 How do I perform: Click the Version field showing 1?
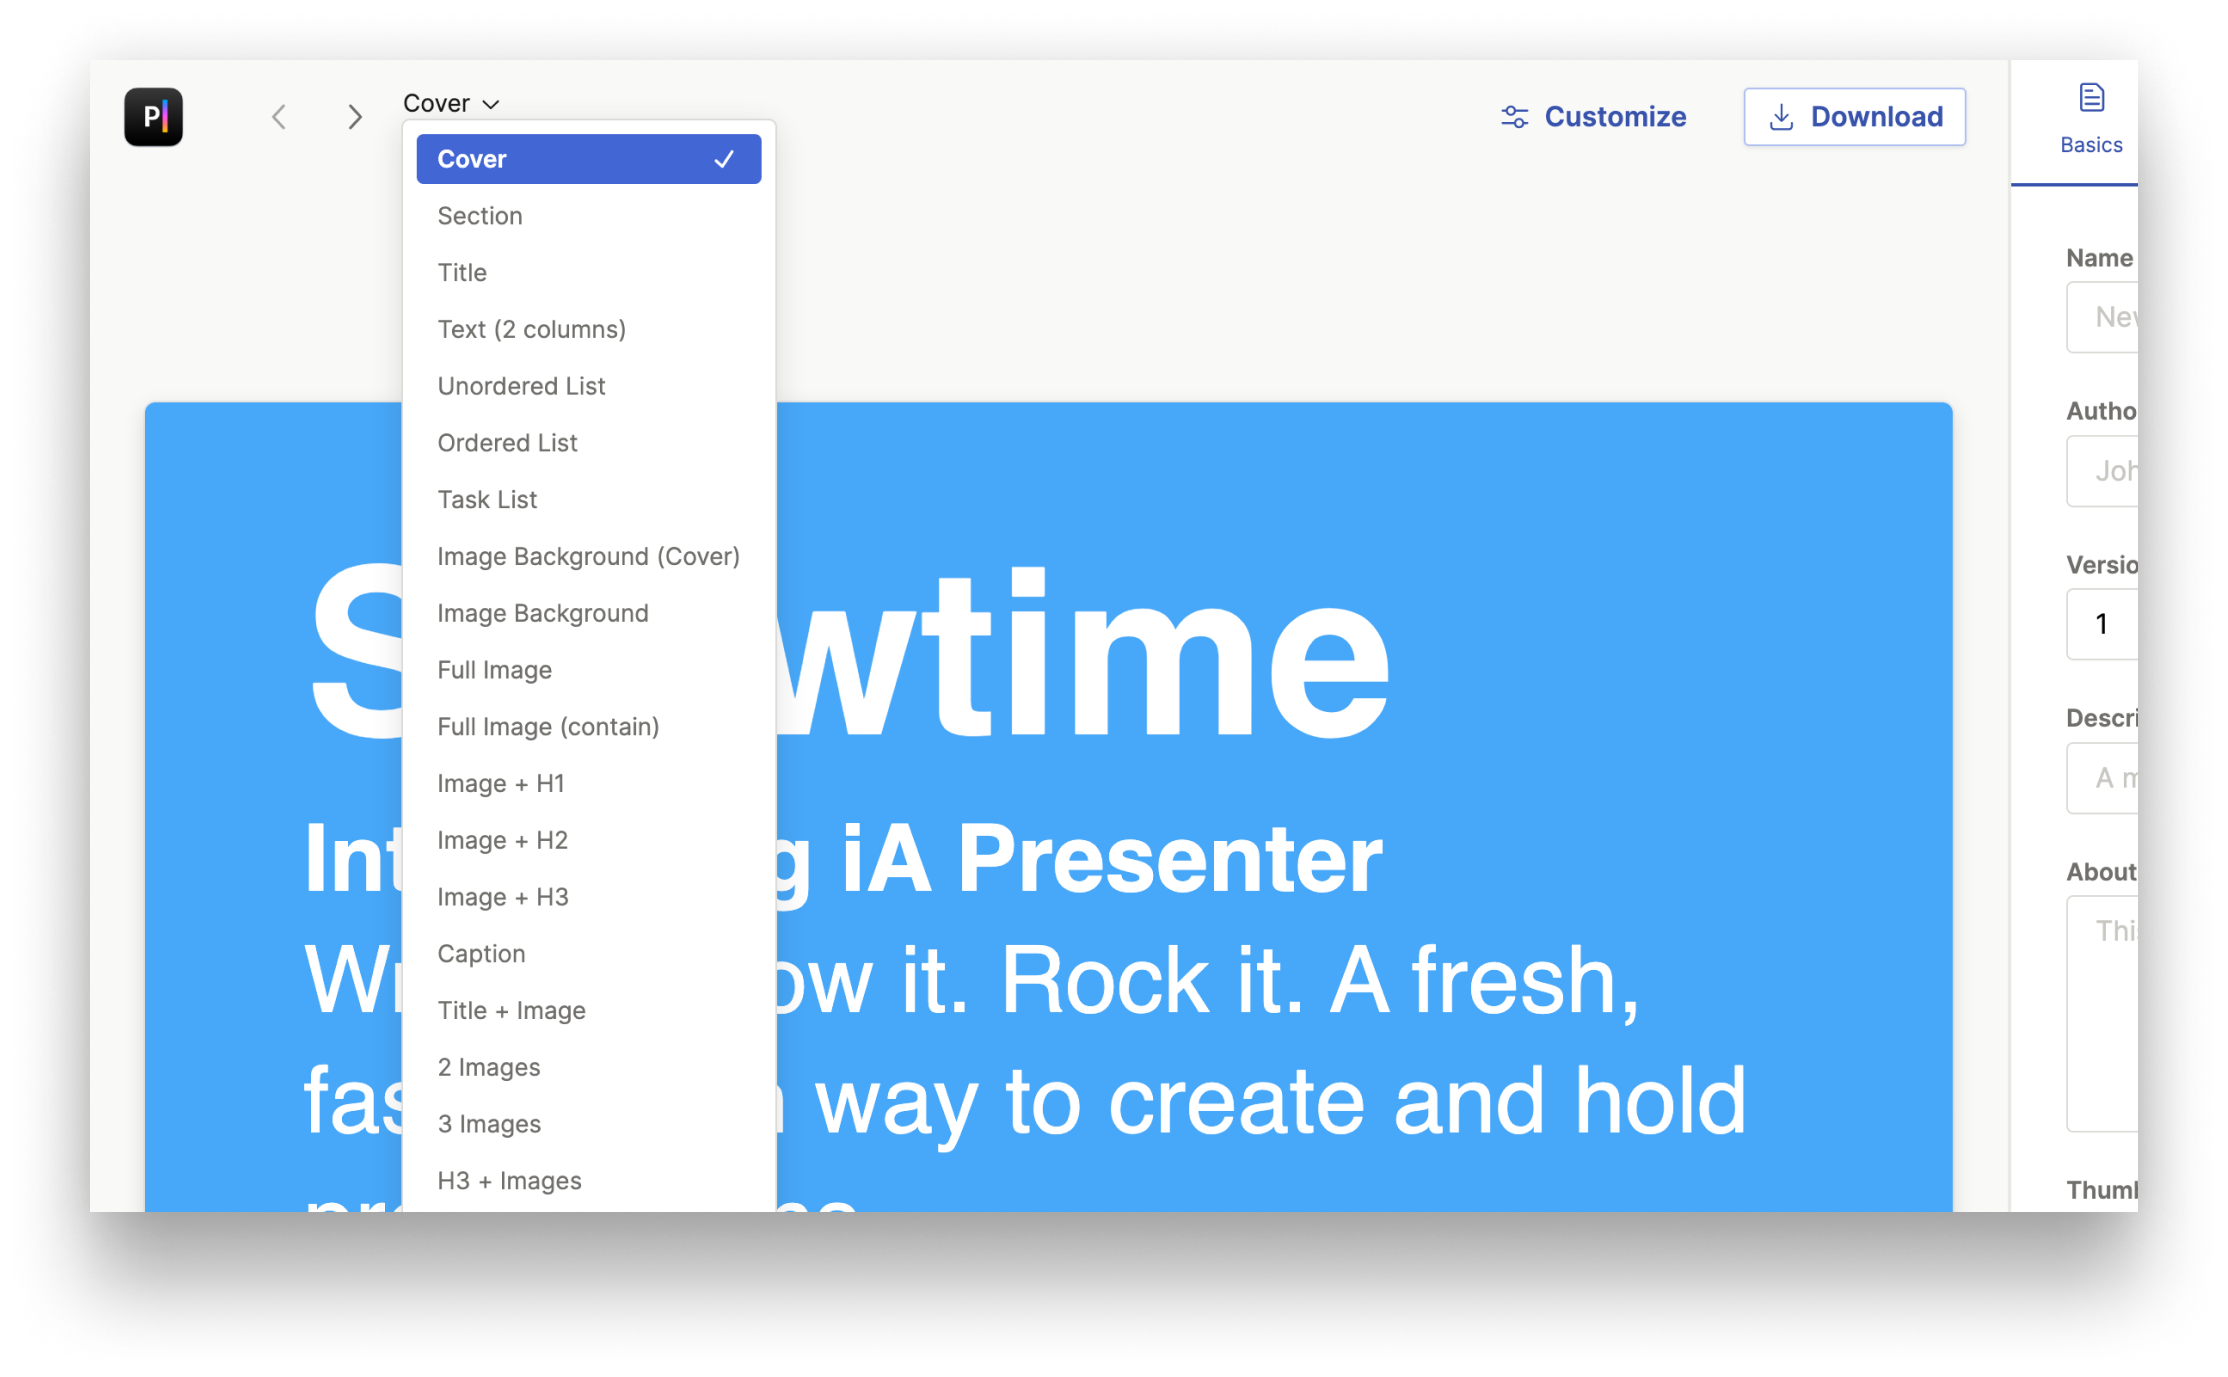[2103, 624]
